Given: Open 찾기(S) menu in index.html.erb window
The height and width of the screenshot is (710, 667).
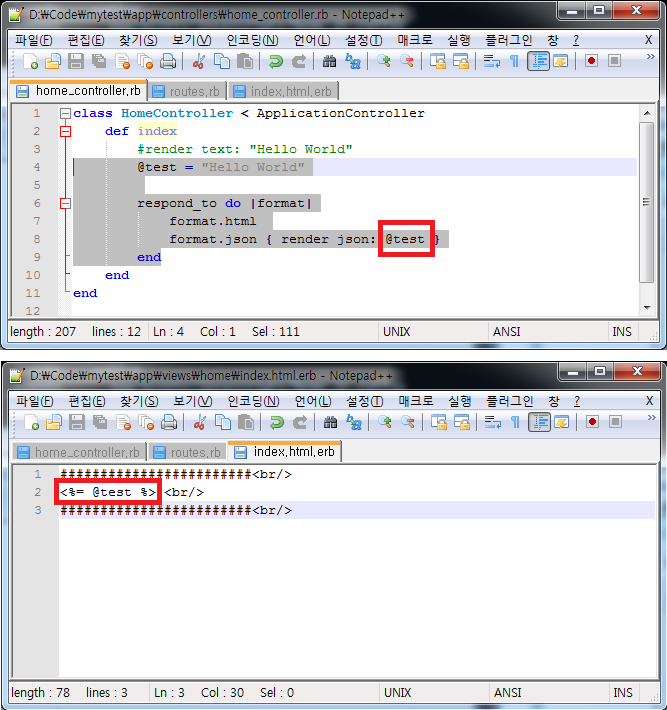Looking at the screenshot, I should [139, 401].
